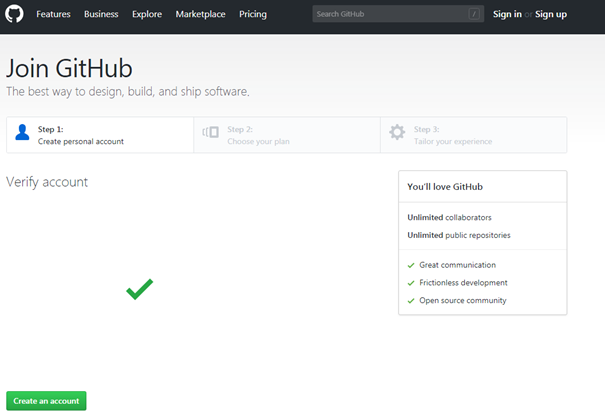Click the Great communication text
The width and height of the screenshot is (605, 414).
(x=458, y=265)
